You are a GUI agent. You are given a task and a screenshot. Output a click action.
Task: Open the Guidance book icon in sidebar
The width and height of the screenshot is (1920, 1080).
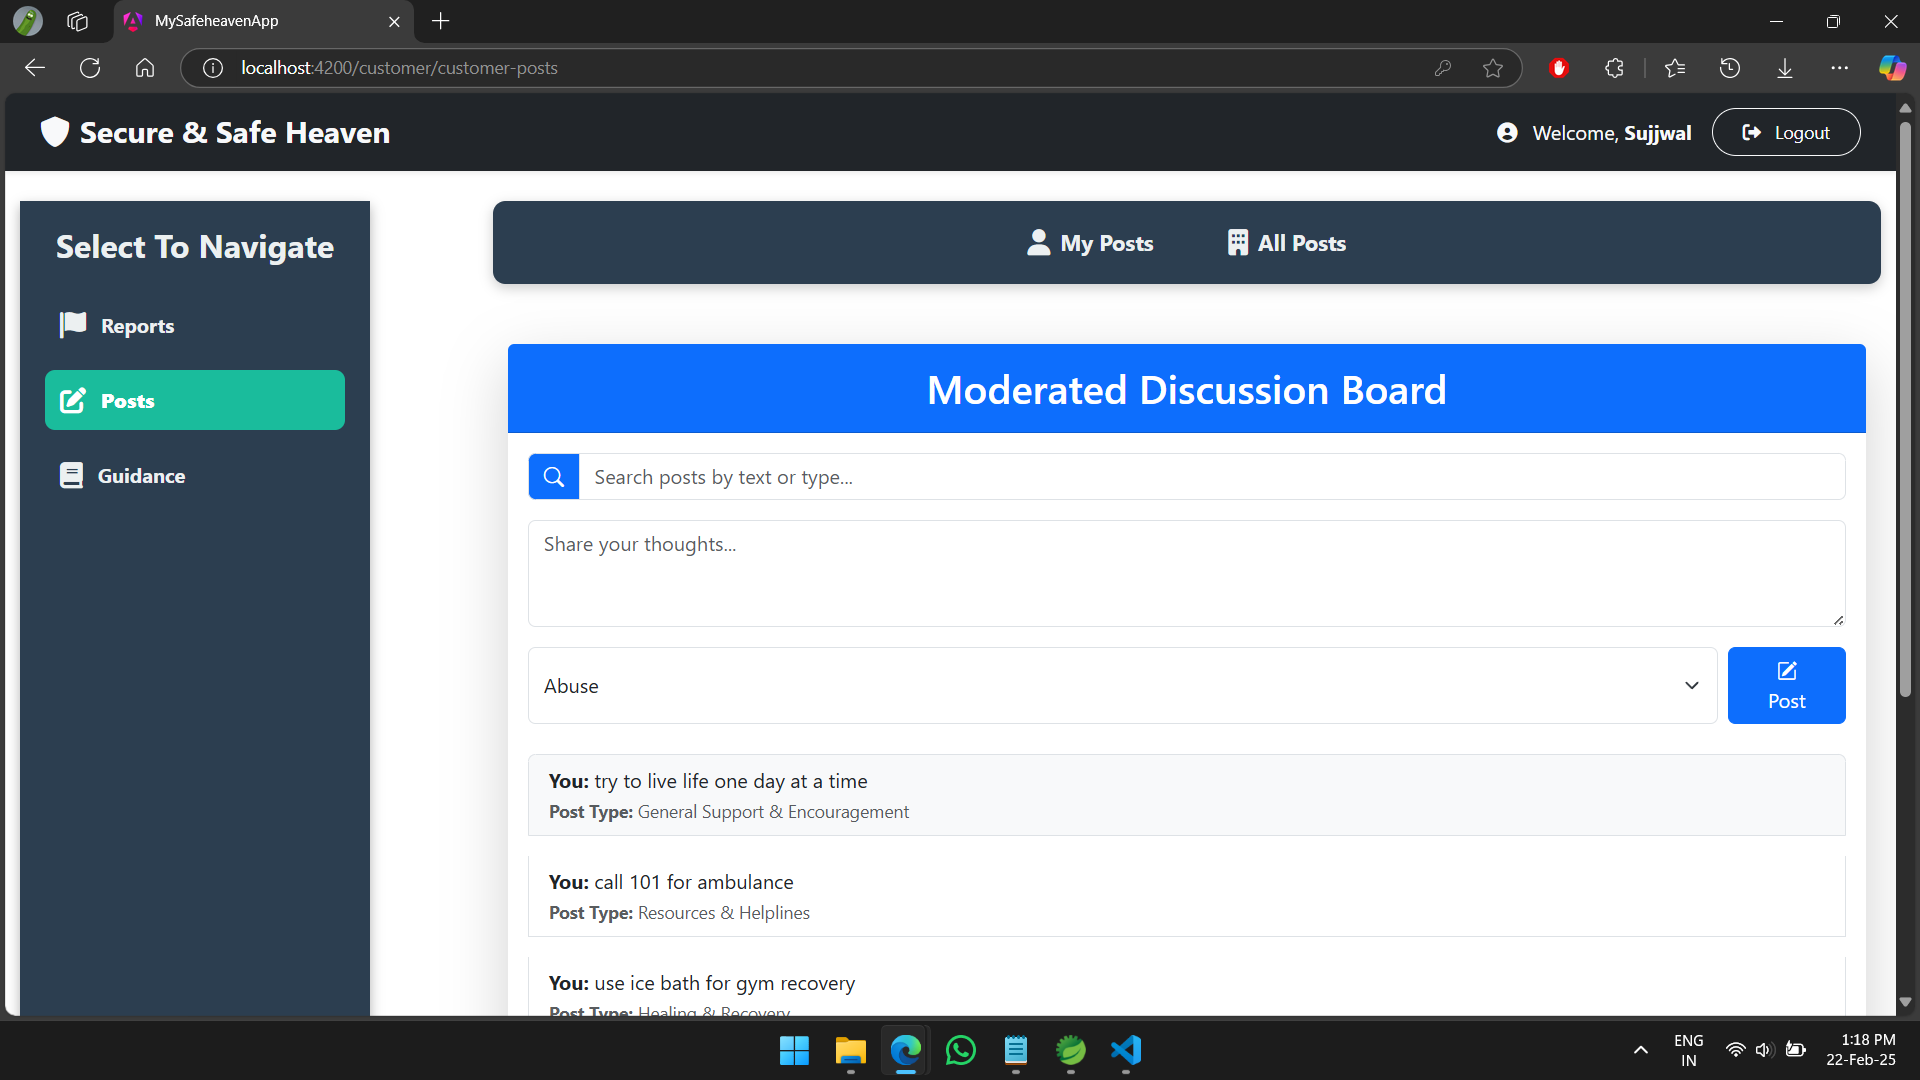71,476
